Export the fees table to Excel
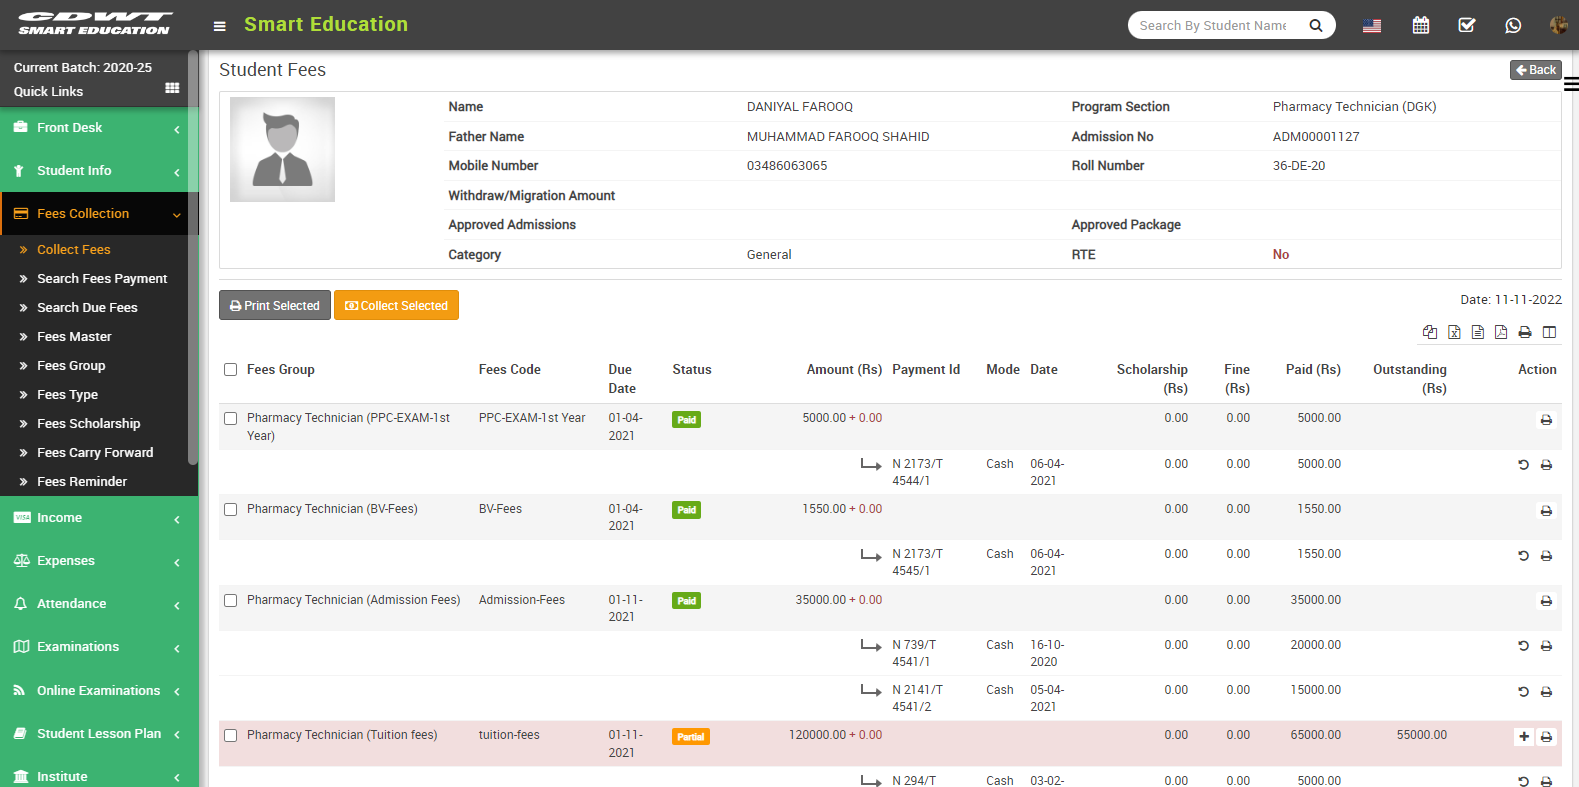Viewport: 1579px width, 787px height. coord(1454,332)
